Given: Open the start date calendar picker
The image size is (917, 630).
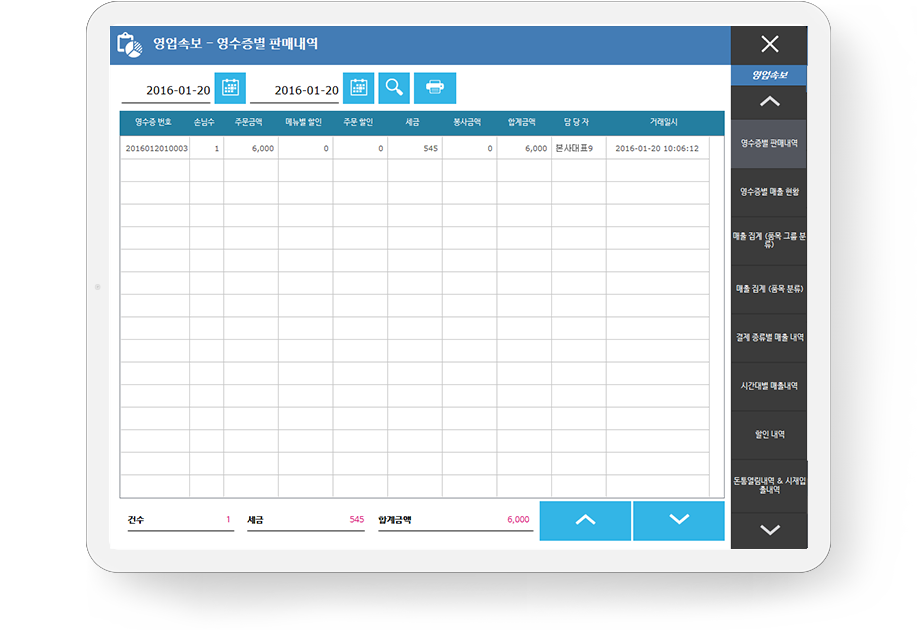Looking at the screenshot, I should pyautogui.click(x=230, y=88).
